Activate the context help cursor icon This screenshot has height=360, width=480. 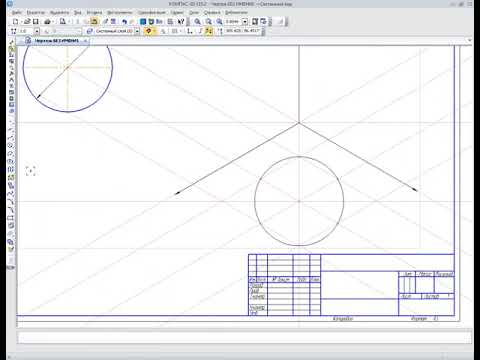click(181, 22)
